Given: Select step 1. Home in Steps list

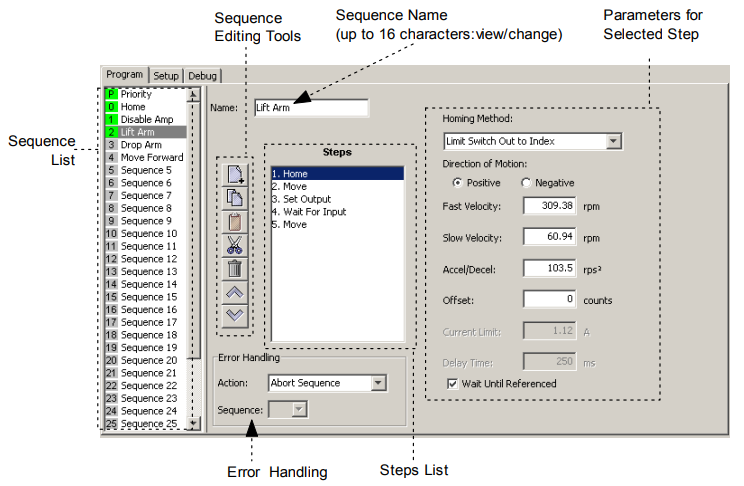Looking at the screenshot, I should 337,174.
